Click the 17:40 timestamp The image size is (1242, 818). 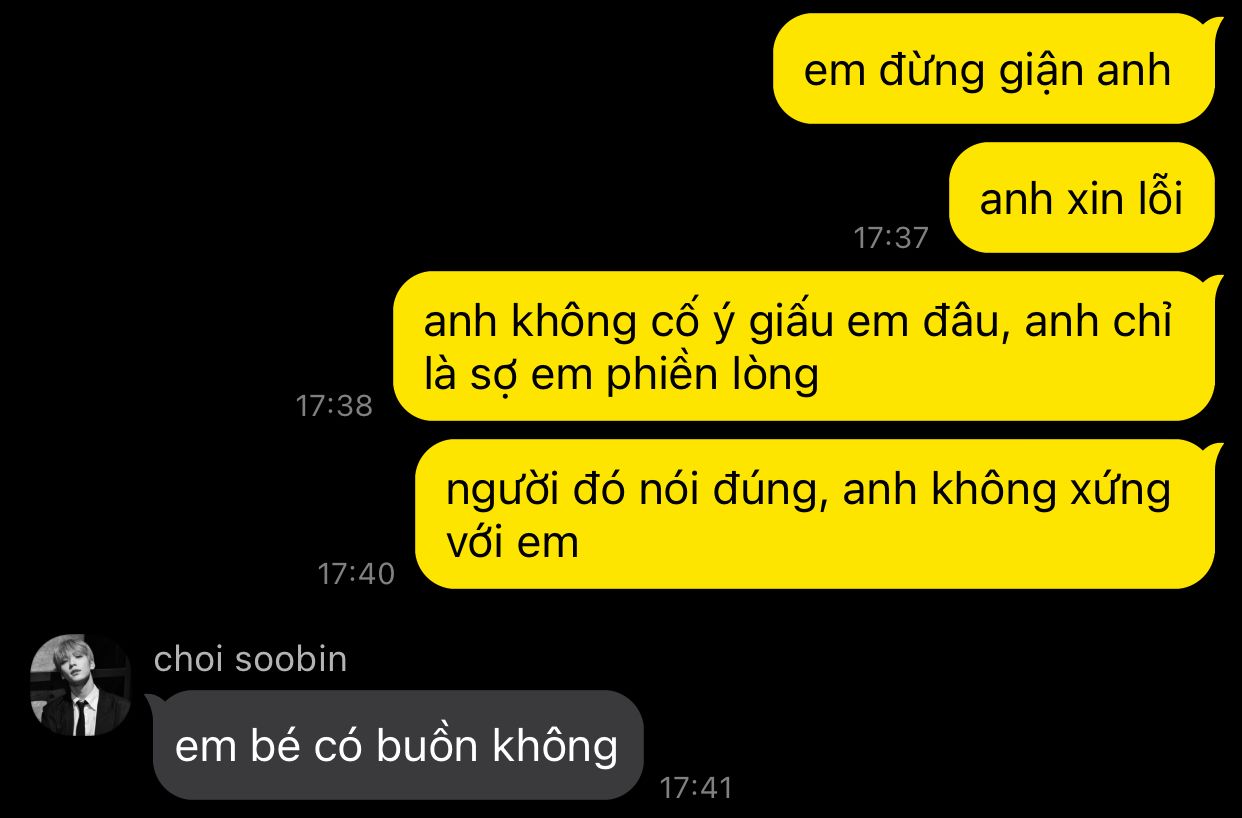coord(356,574)
